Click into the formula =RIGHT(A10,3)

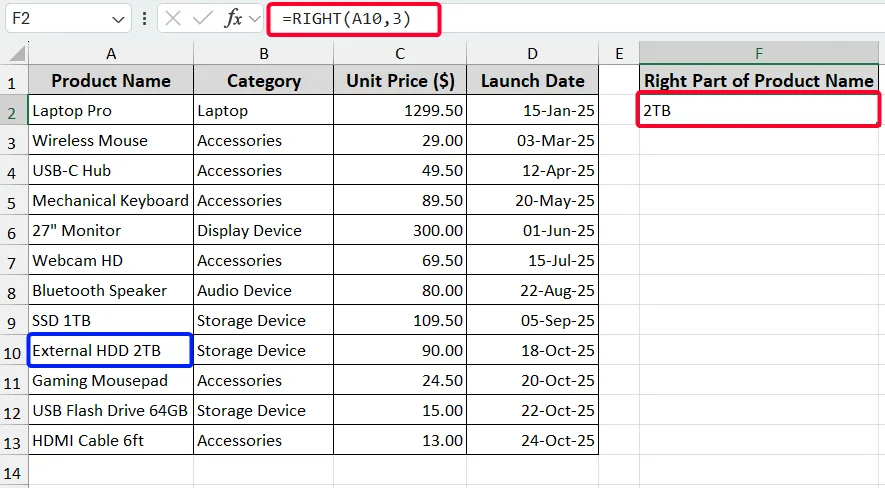pos(347,19)
